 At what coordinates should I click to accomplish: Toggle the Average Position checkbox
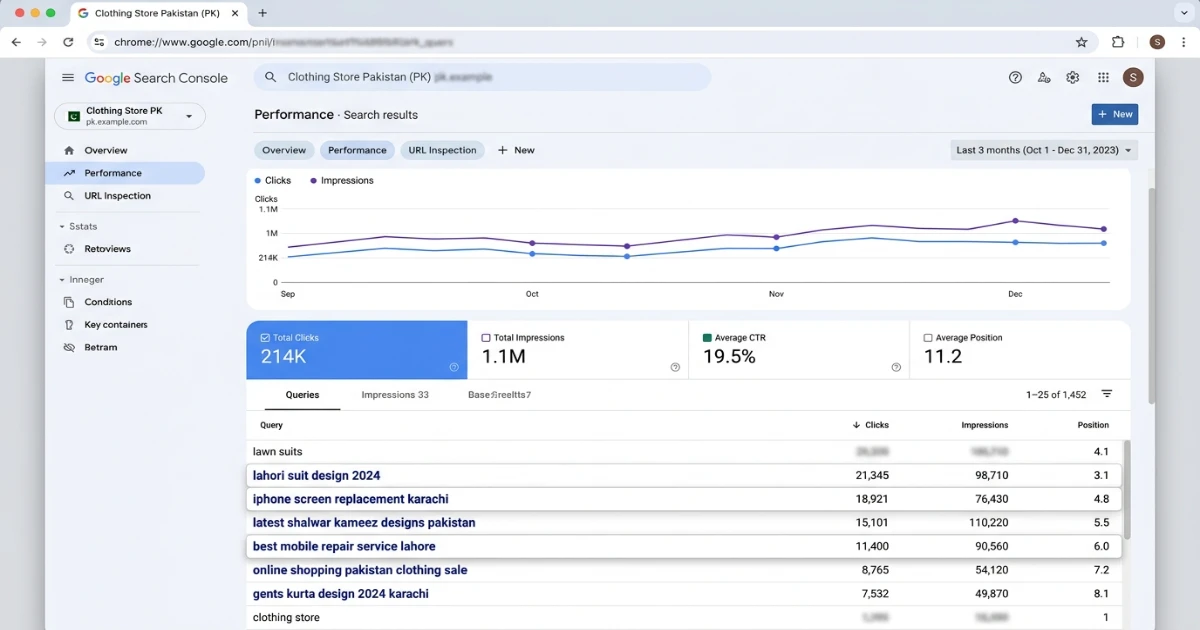(x=928, y=338)
